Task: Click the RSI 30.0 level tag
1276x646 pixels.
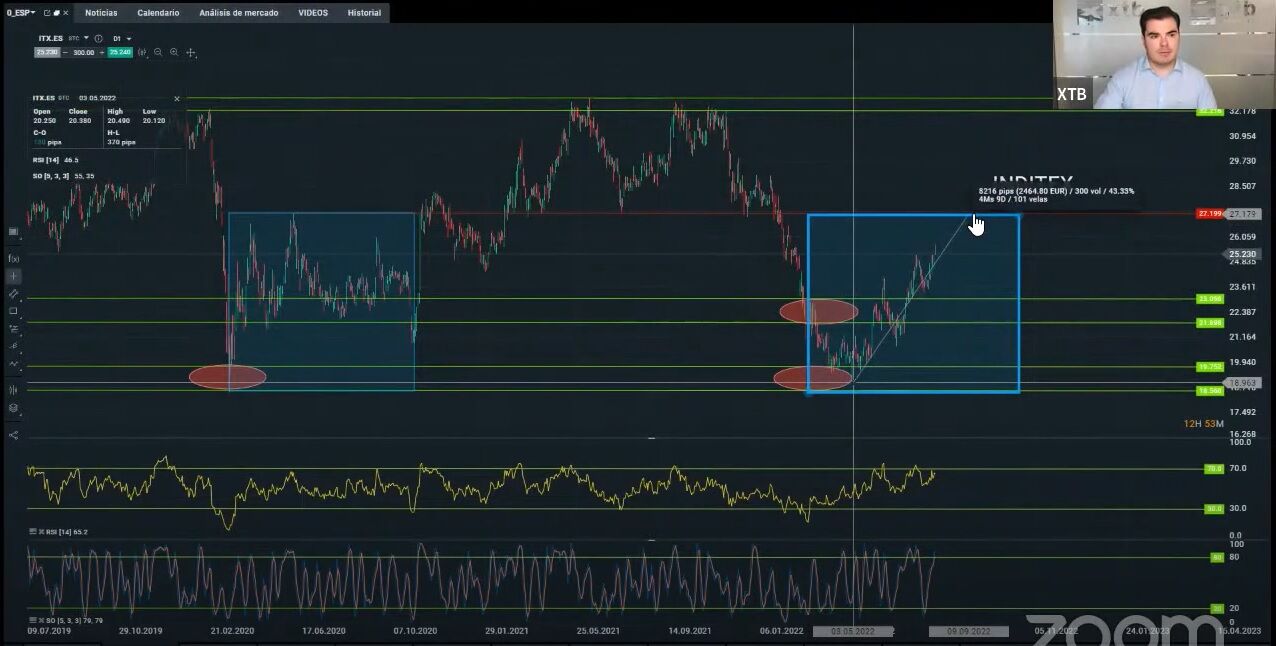Action: coord(1213,508)
